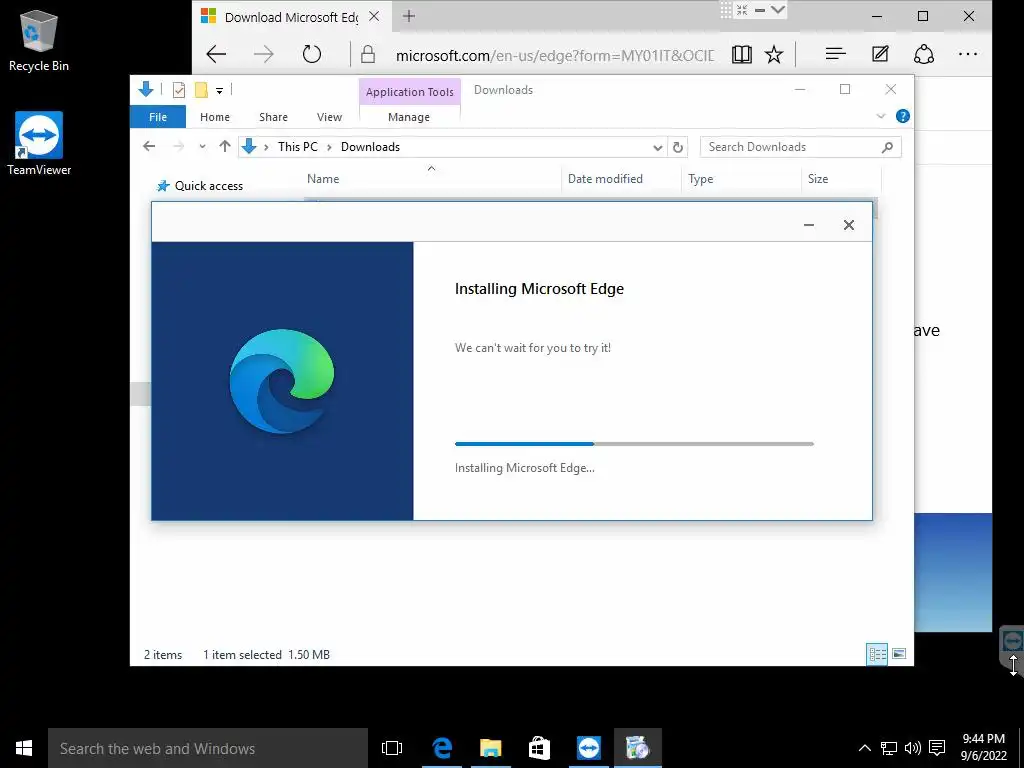Click the taskbar search box
The width and height of the screenshot is (1024, 768).
pyautogui.click(x=208, y=748)
